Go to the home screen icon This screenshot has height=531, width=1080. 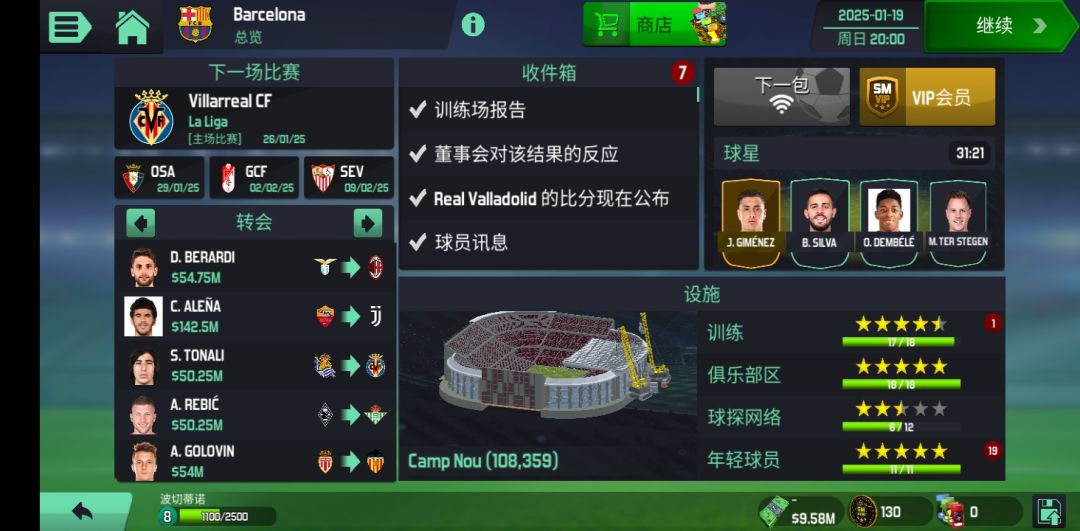pyautogui.click(x=132, y=27)
